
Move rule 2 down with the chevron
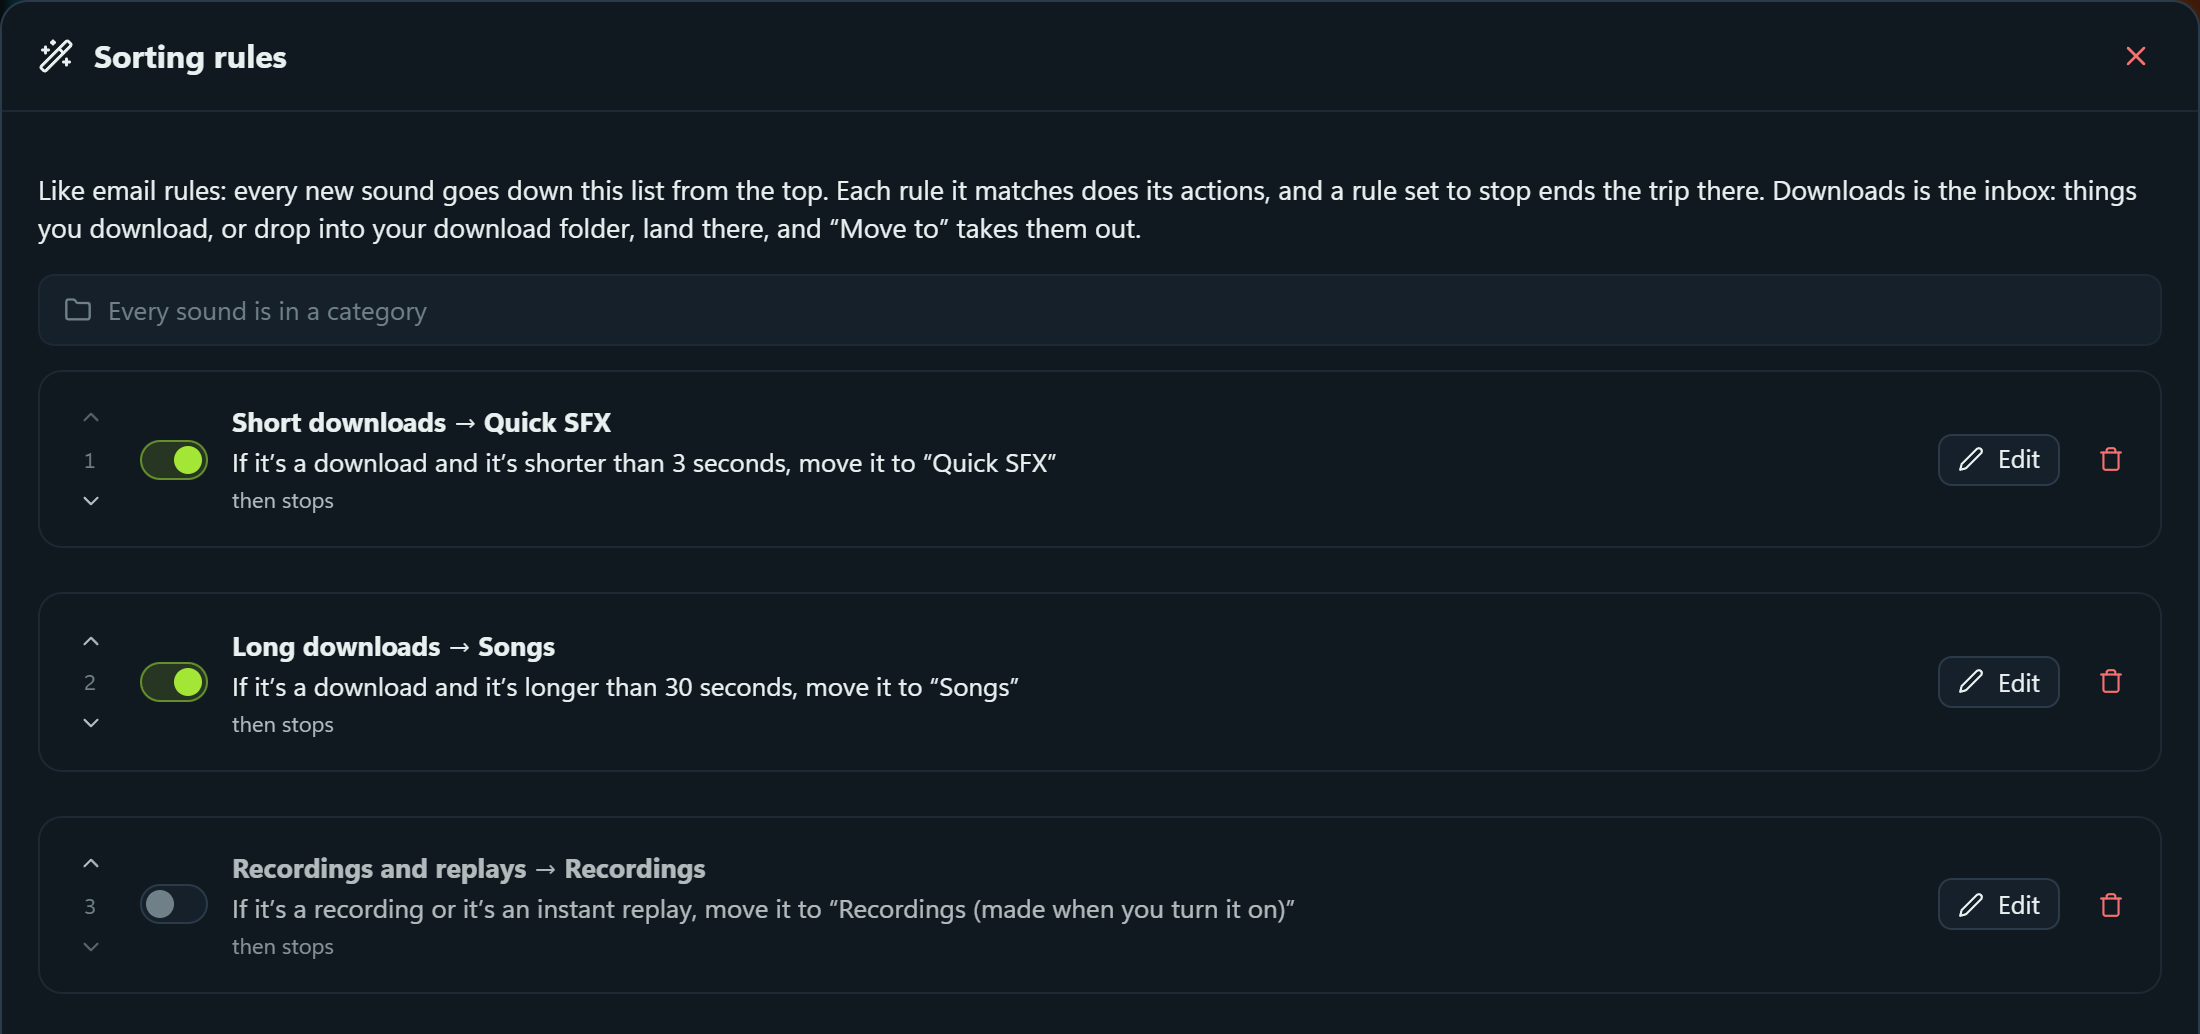point(91,722)
